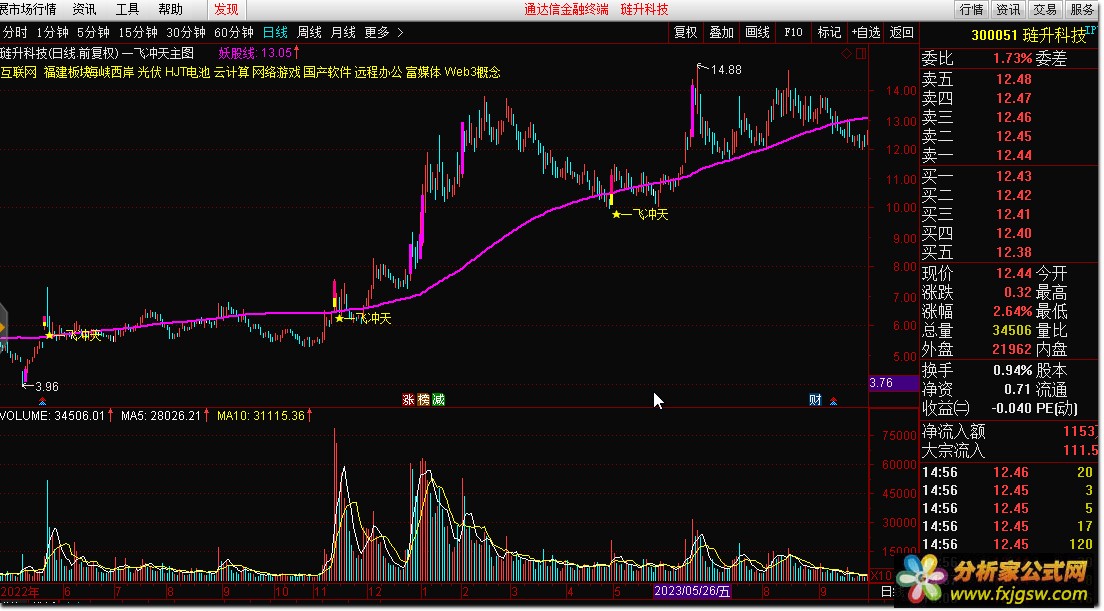The width and height of the screenshot is (1104, 611).
Task: Switch to 5分钟 period
Action: coord(93,32)
